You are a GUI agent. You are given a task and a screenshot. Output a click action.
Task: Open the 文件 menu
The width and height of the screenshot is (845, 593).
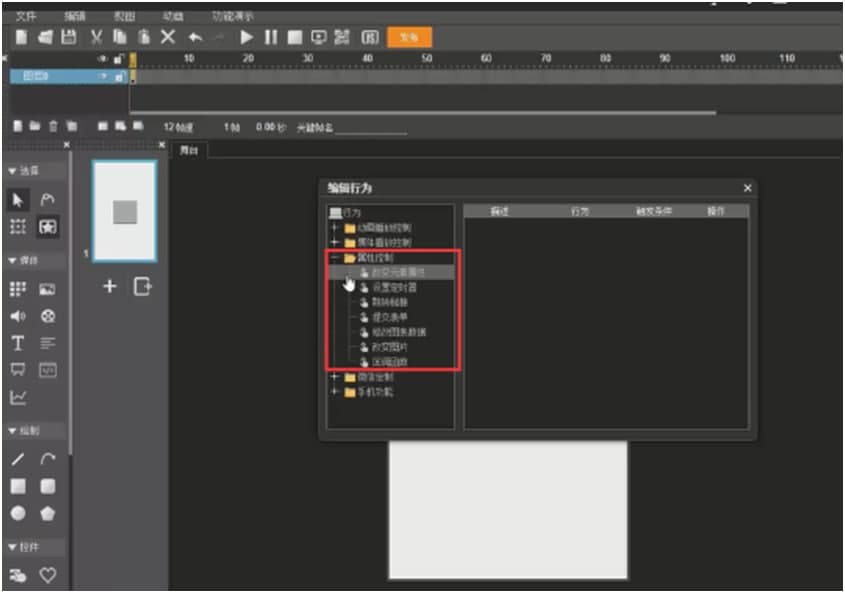pyautogui.click(x=26, y=16)
